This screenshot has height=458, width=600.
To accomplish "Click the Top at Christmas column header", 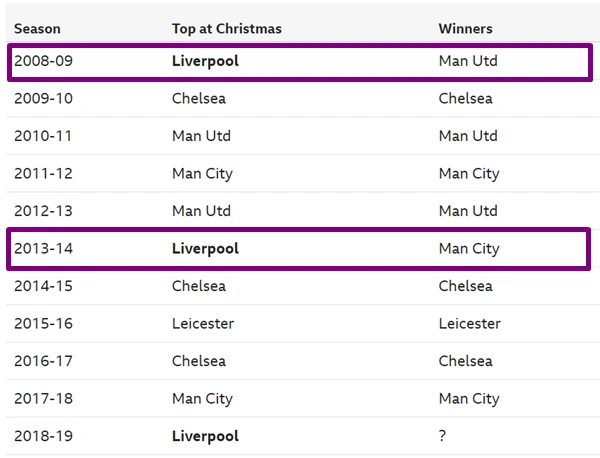I will [226, 29].
